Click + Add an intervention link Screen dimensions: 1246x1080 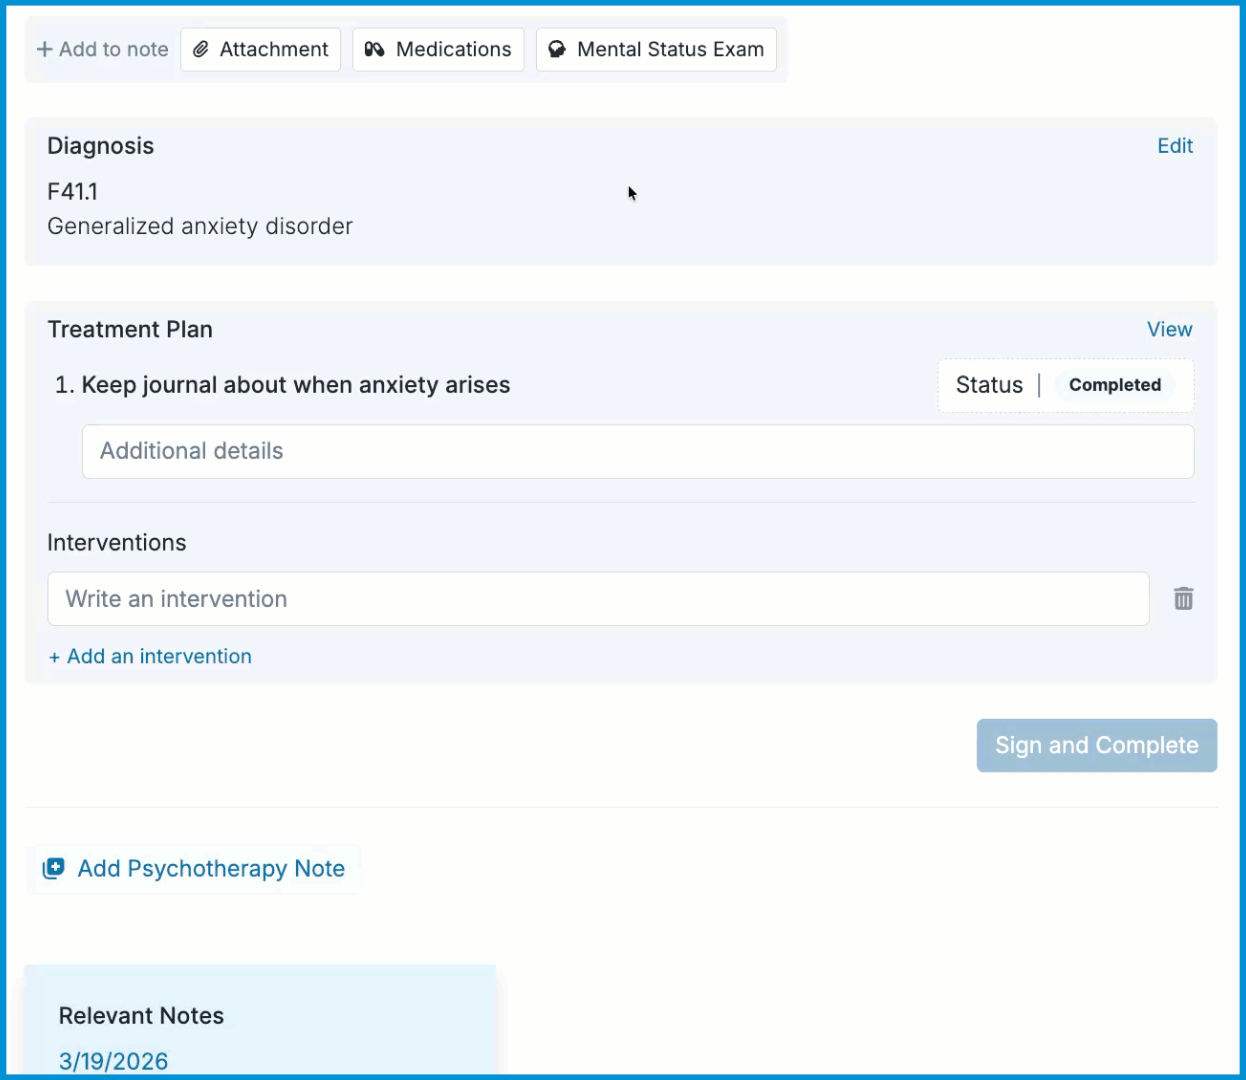click(x=150, y=657)
